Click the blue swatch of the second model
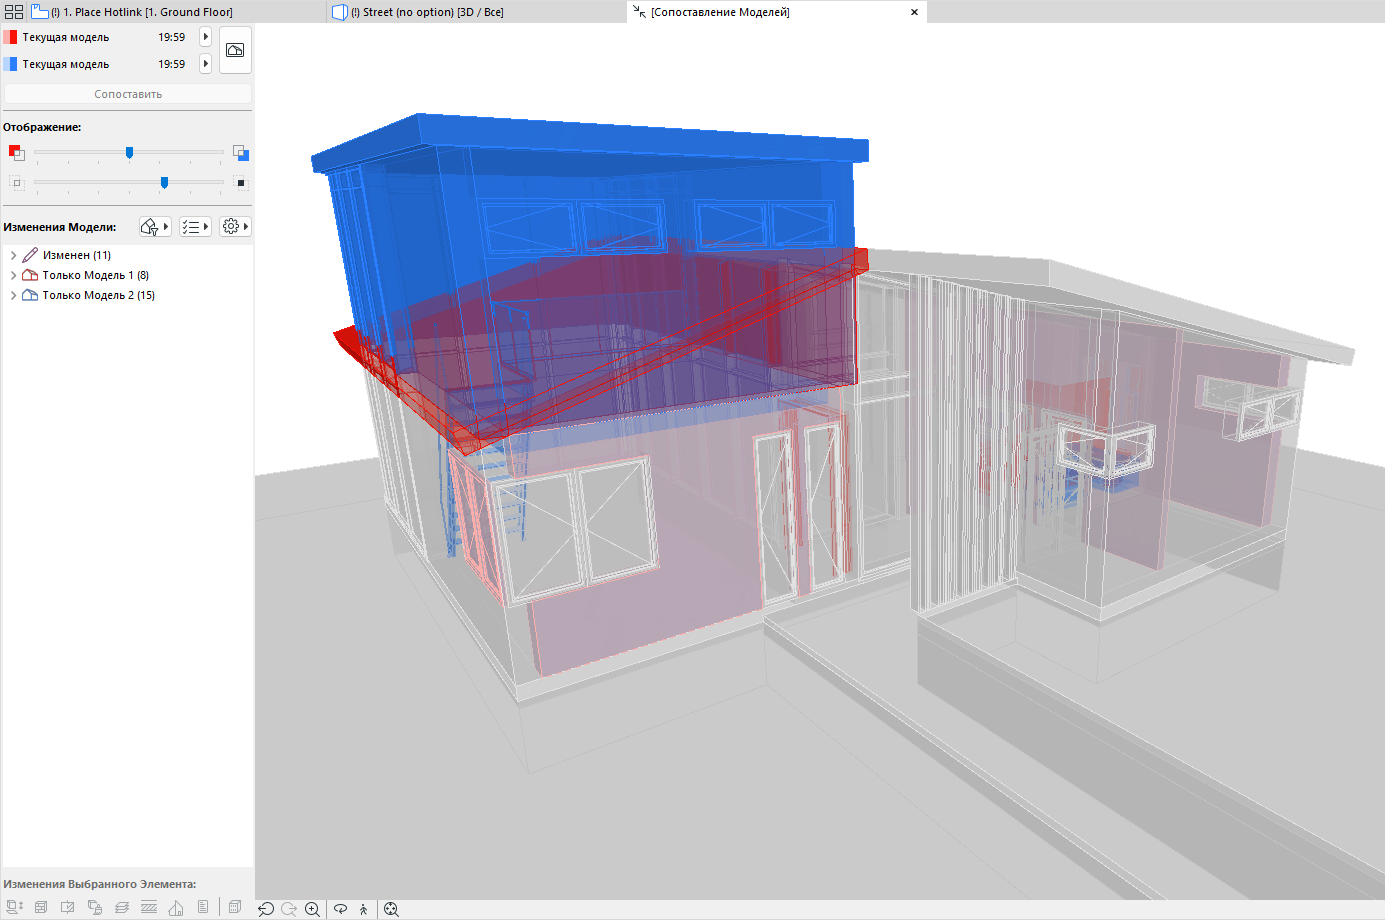 [10, 64]
